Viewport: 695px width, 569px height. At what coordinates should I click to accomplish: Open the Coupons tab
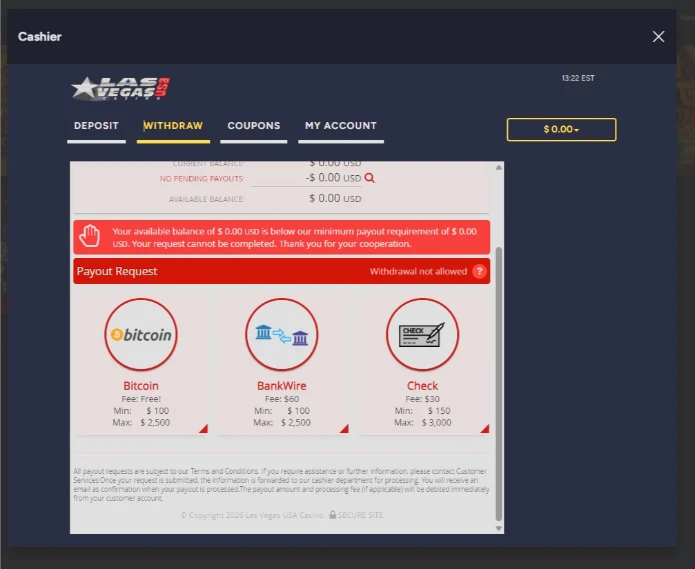coord(253,126)
